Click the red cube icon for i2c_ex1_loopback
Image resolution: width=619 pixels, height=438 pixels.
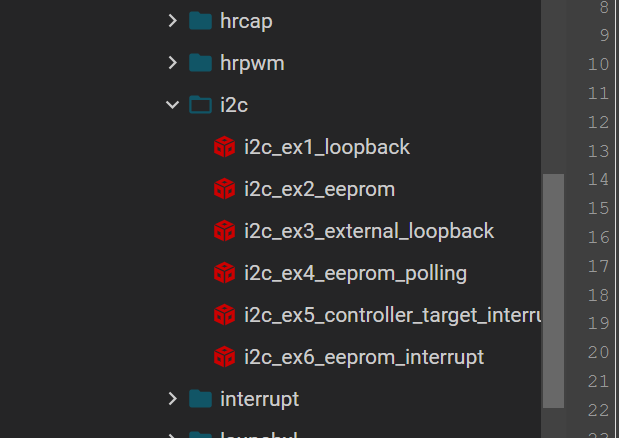pos(224,147)
